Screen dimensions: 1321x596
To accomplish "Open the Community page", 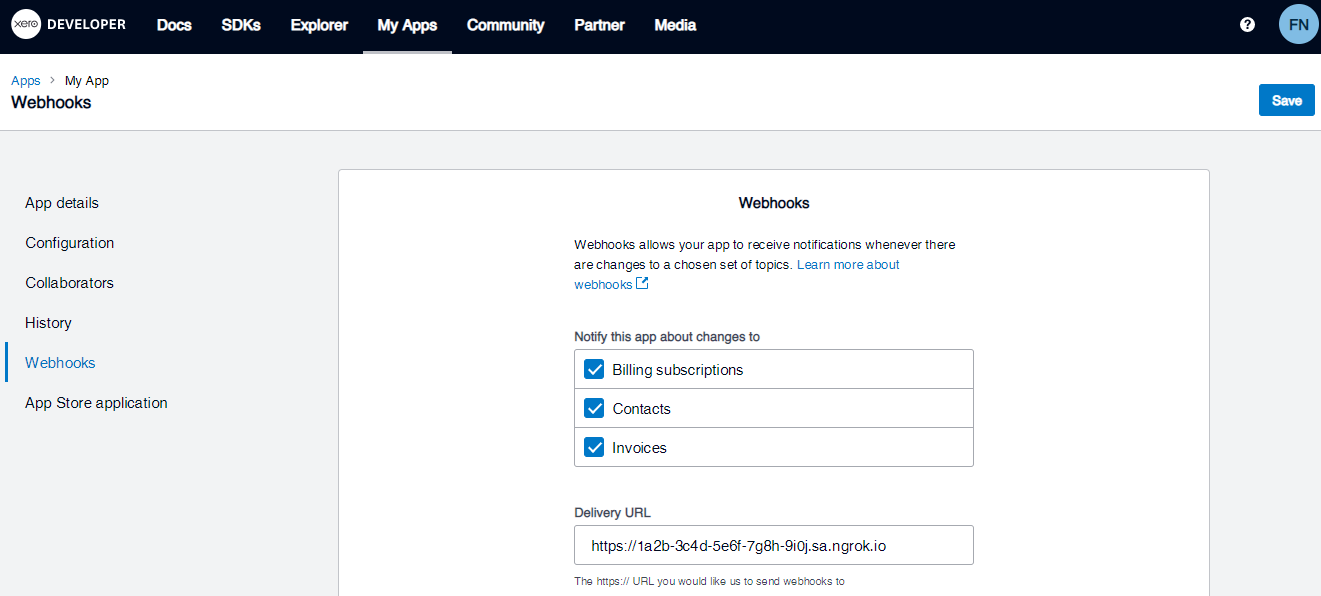I will coord(505,25).
